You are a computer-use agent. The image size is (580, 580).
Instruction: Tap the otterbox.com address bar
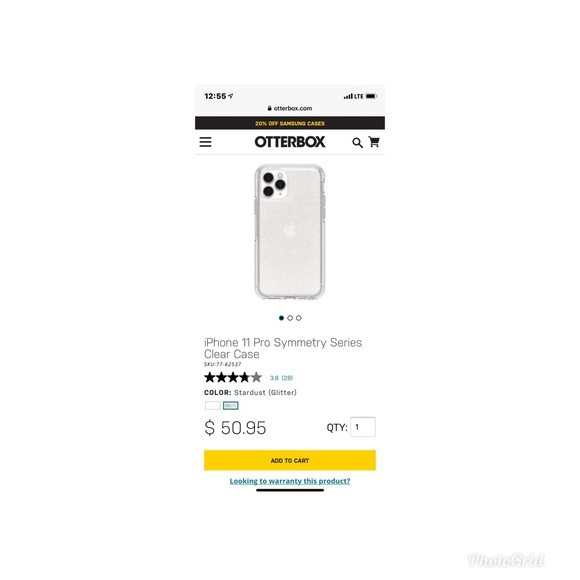pos(290,108)
